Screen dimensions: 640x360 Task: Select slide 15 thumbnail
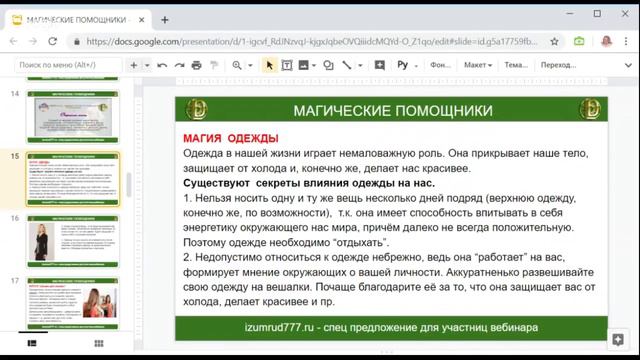tap(73, 179)
